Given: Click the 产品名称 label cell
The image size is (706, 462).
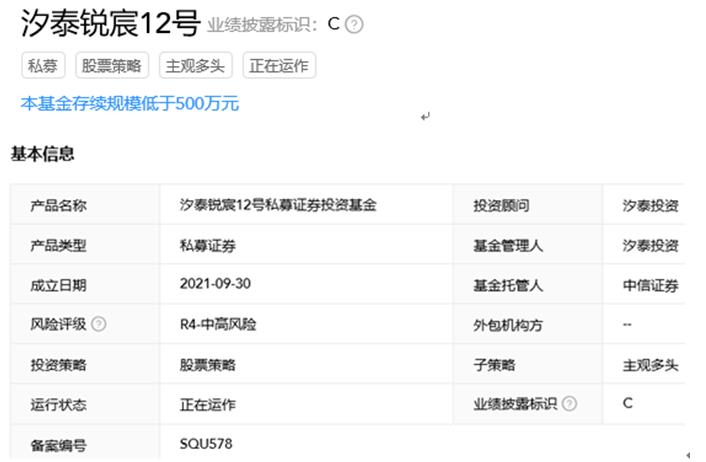Looking at the screenshot, I should pyautogui.click(x=85, y=205).
